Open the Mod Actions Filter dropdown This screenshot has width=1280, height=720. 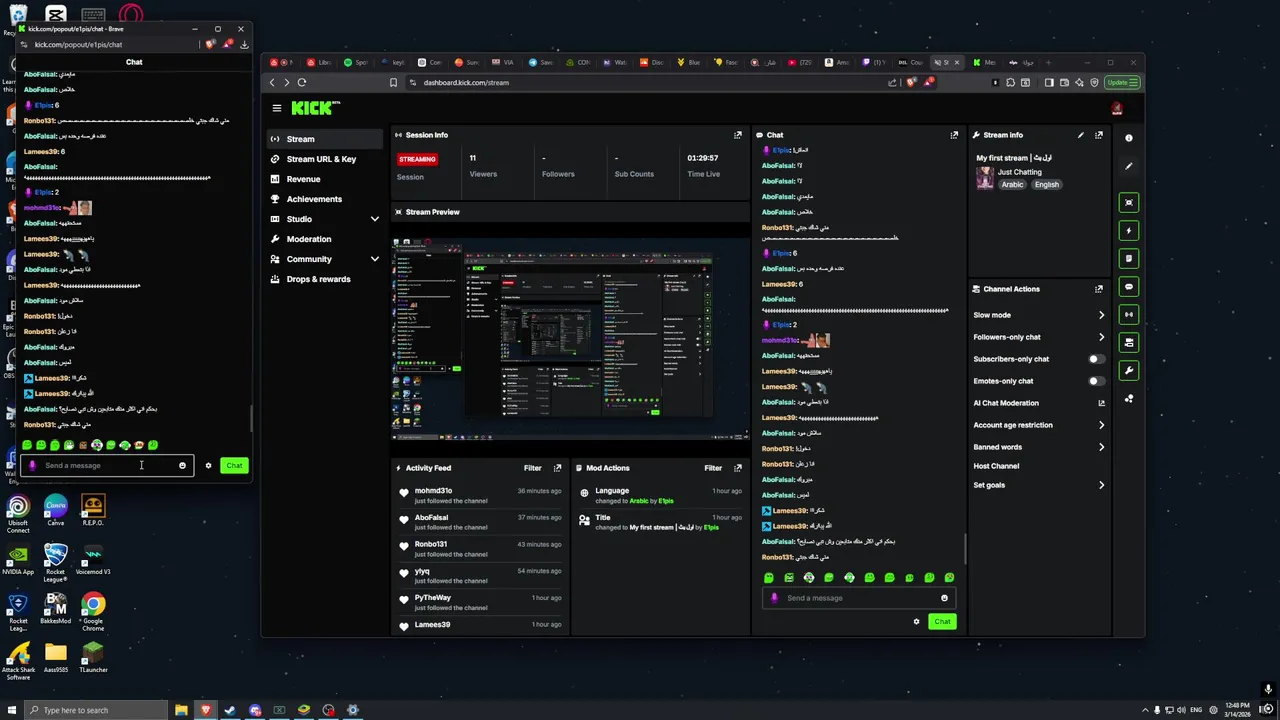(x=713, y=468)
